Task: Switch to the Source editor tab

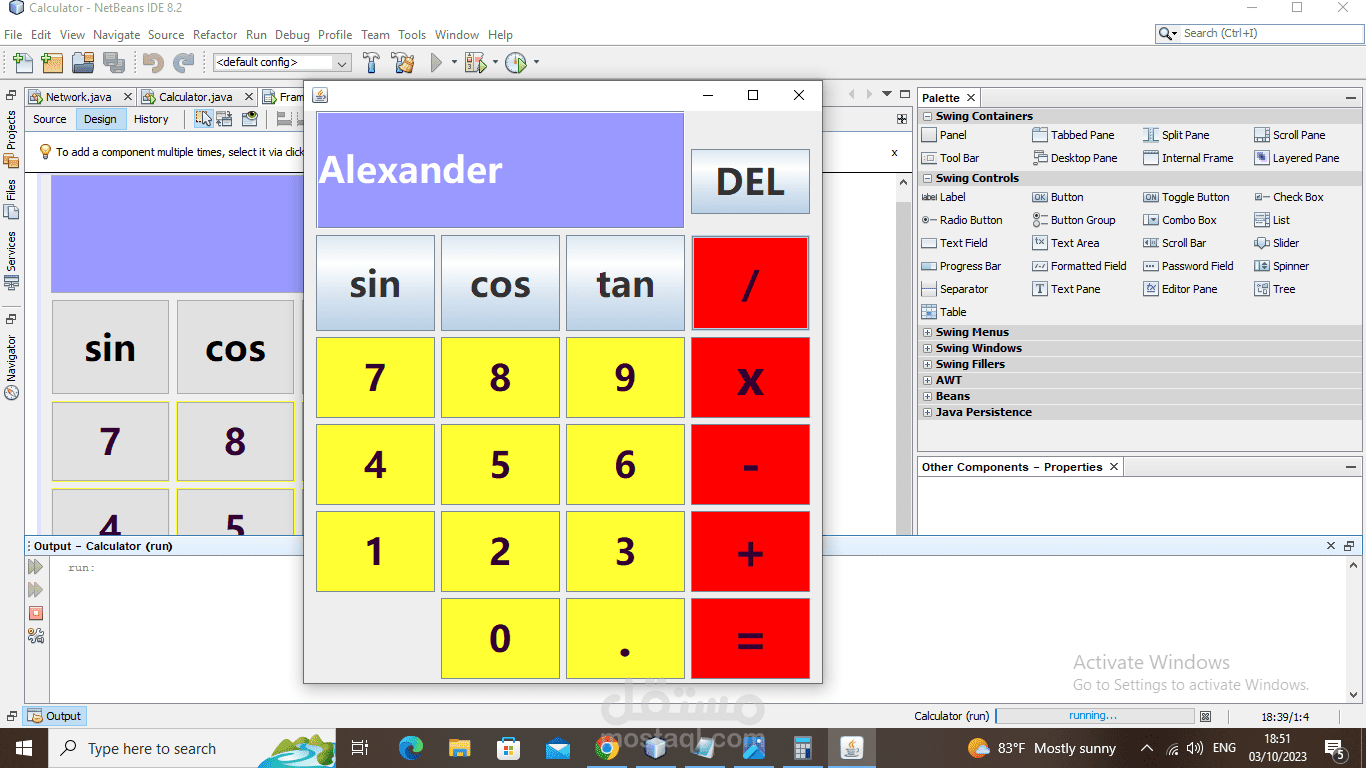Action: click(50, 119)
